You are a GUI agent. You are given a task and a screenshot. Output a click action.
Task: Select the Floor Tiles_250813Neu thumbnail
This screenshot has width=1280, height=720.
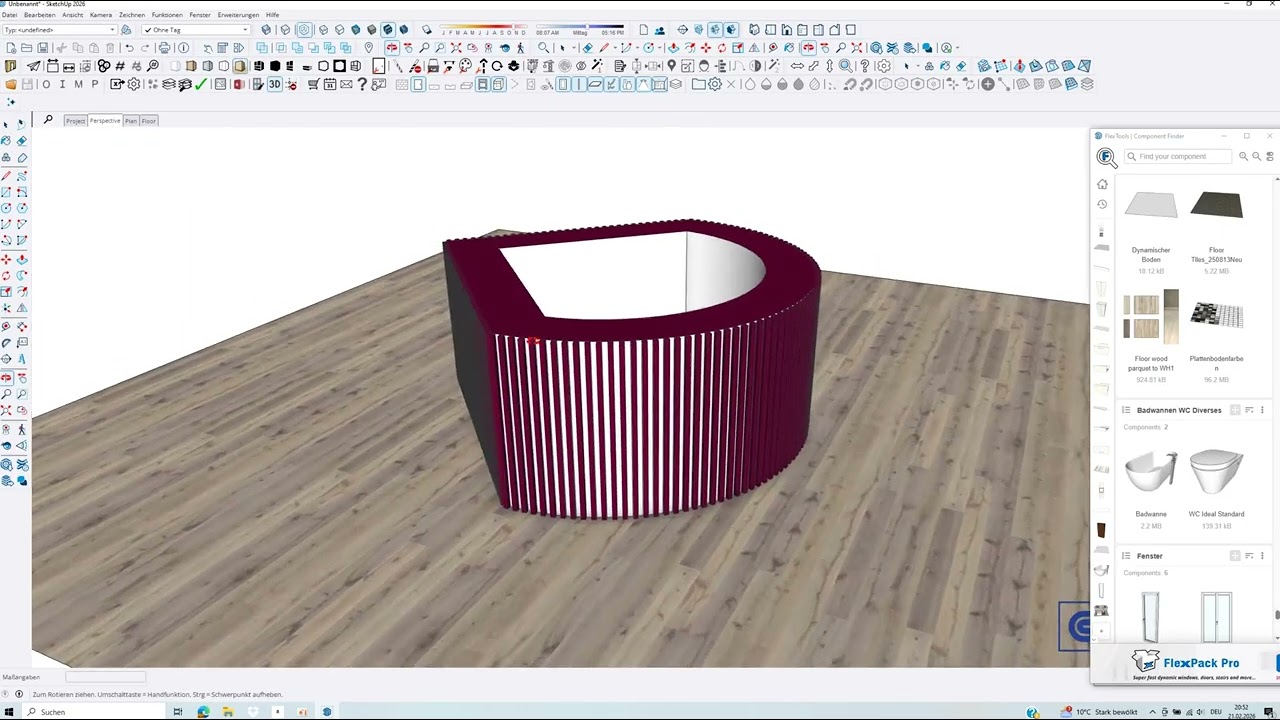coord(1216,205)
